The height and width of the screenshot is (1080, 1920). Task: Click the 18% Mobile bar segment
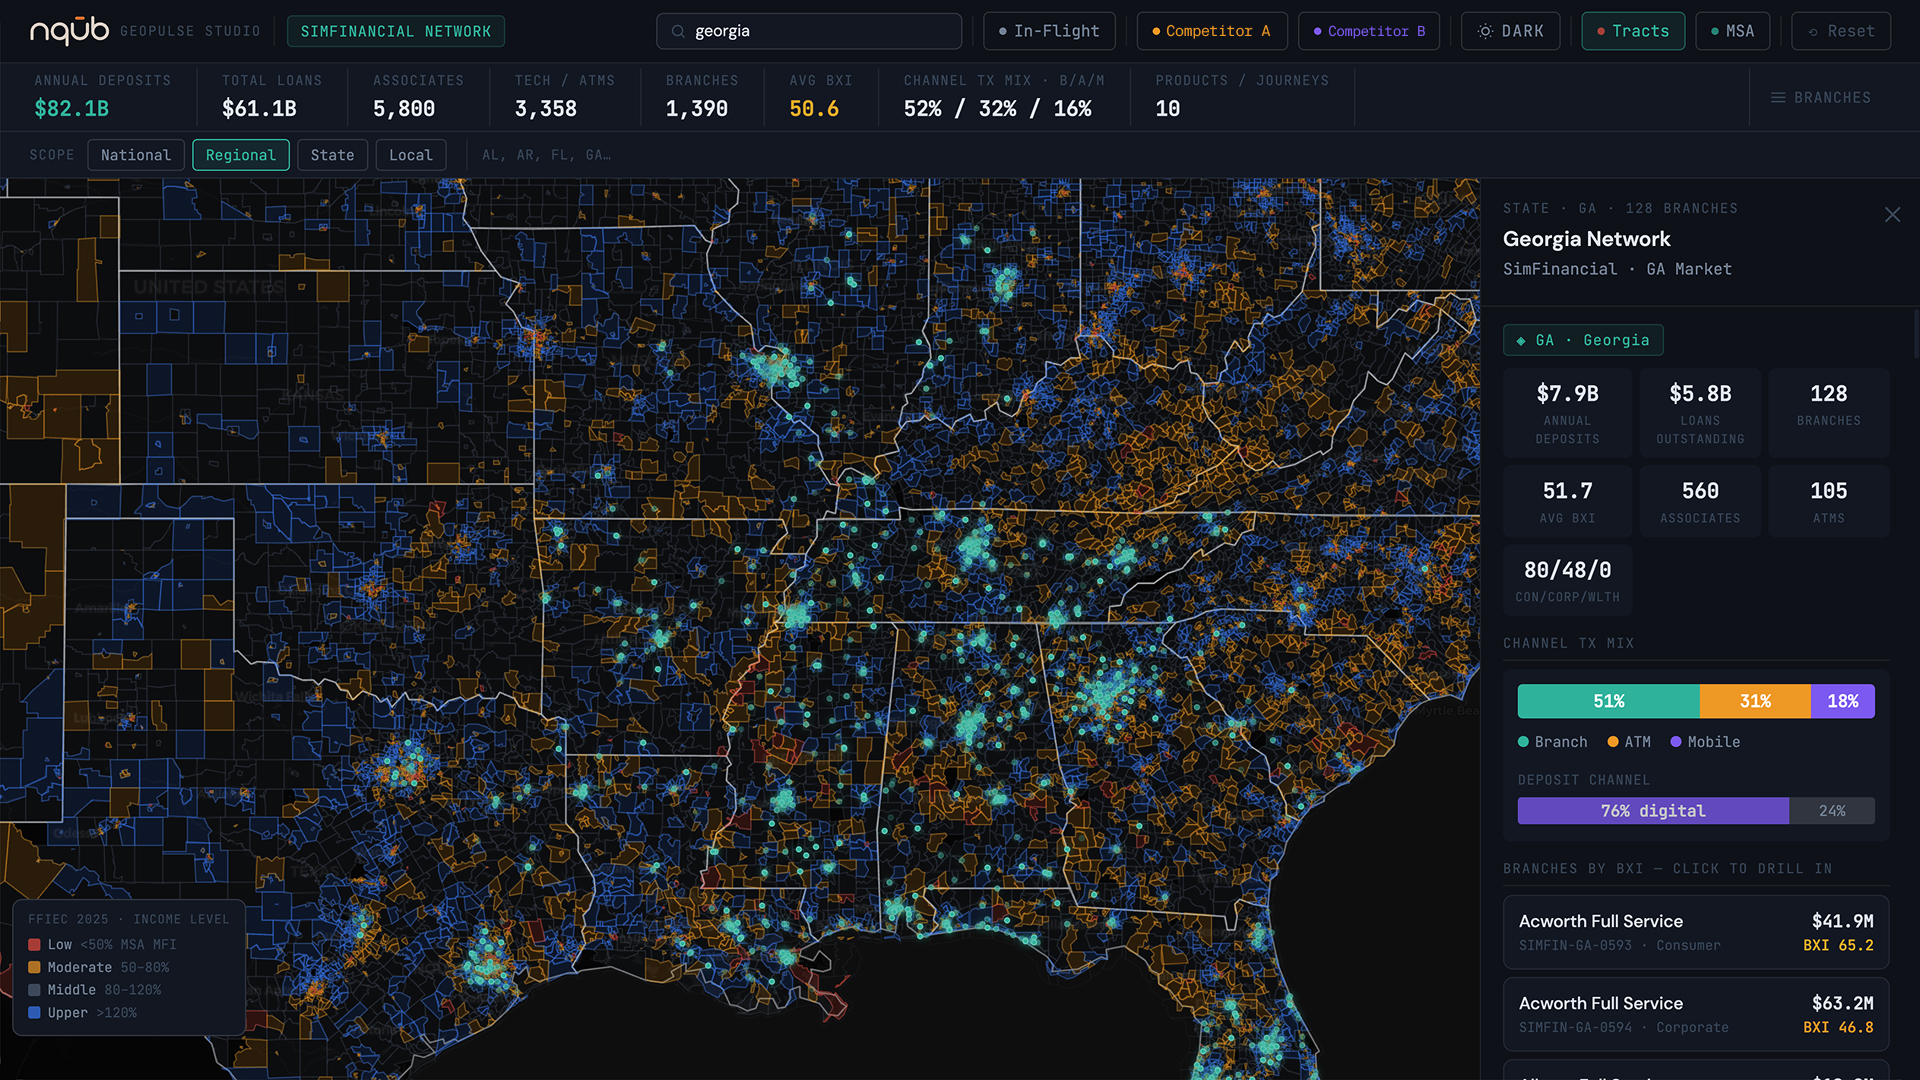pyautogui.click(x=1843, y=701)
